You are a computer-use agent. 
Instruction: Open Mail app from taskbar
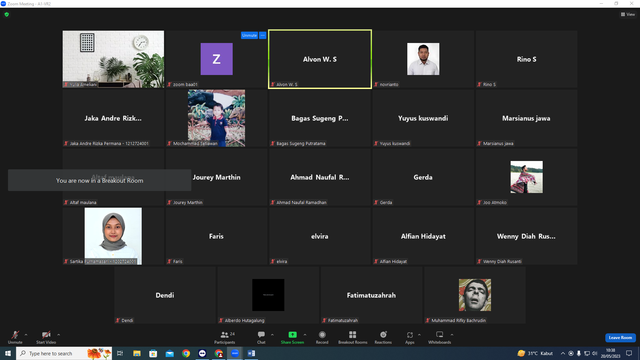[x=169, y=353]
